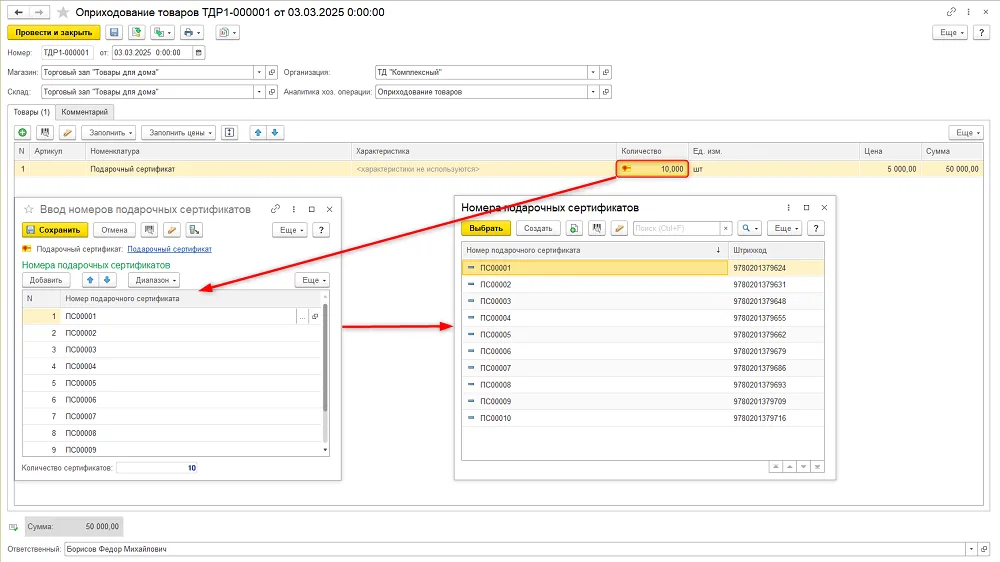Viewport: 1000px width, 562px height.
Task: Open the Подарочный сертификат hyperlink
Action: point(169,249)
